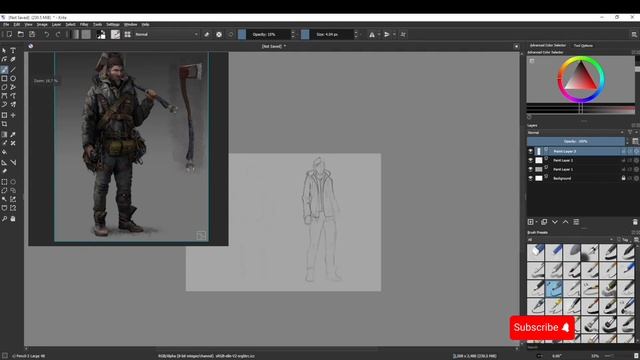Viewport: 640px width, 360px height.
Task: Add a new paint layer
Action: (x=531, y=222)
